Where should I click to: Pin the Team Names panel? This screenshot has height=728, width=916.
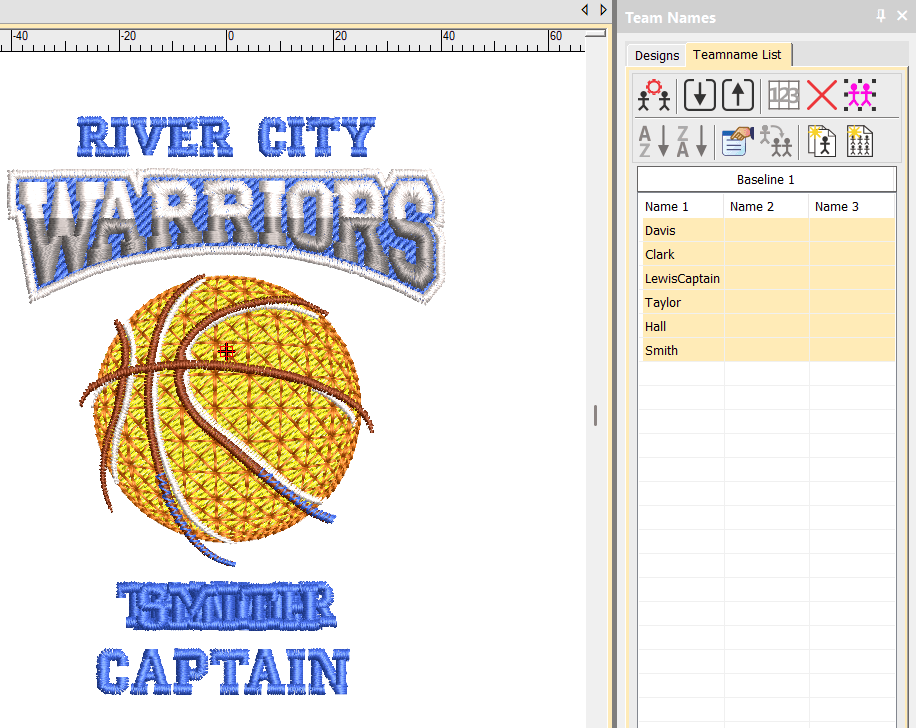coord(881,17)
